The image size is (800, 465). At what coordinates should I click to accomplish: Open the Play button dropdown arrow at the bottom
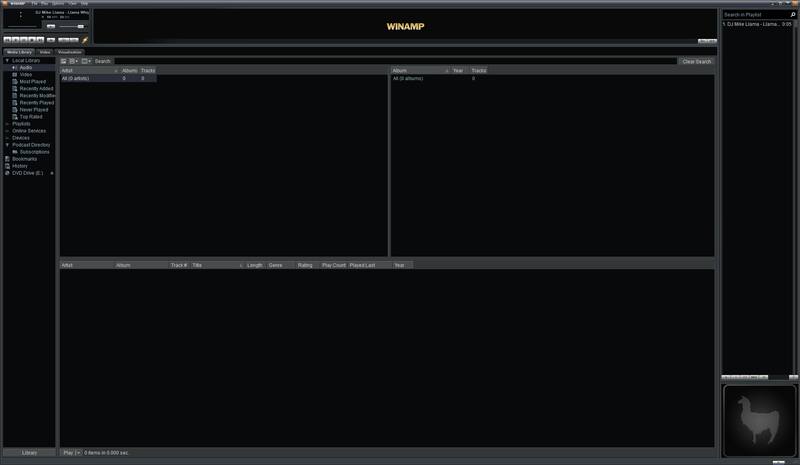[78, 453]
